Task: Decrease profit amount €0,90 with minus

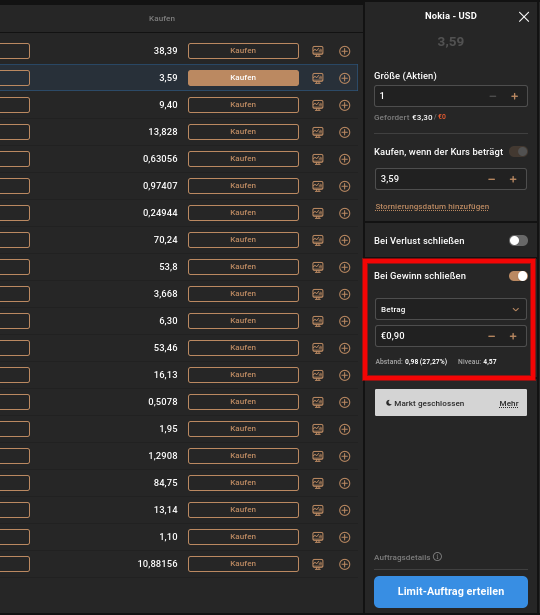Action: [x=491, y=336]
